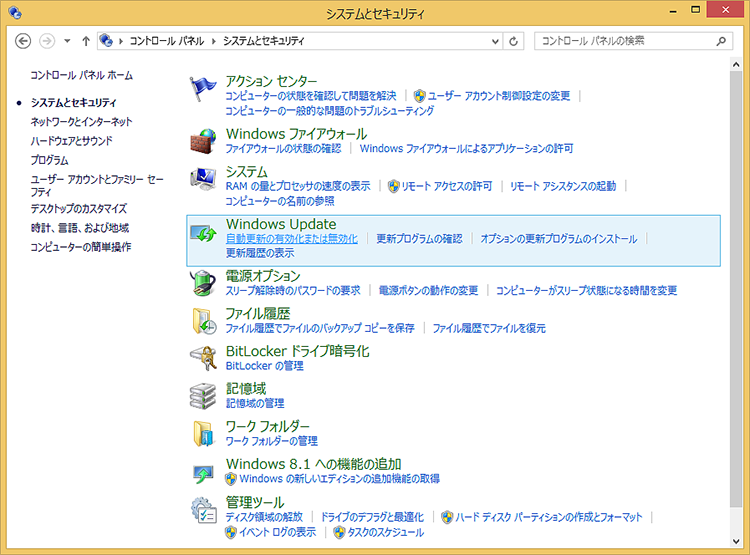Viewport: 750px width, 555px height.
Task: Click ワーク フォルダーの管理 link
Action: tap(272, 441)
